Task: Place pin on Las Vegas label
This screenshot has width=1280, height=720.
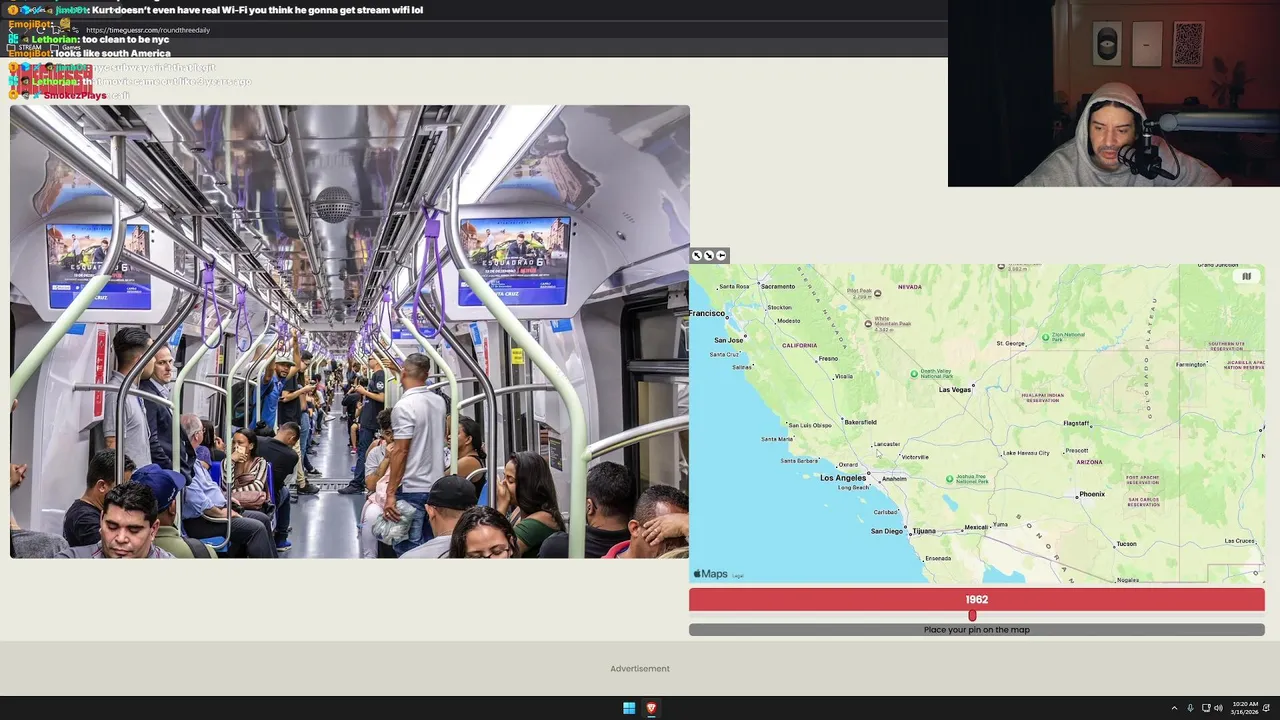Action: [955, 390]
